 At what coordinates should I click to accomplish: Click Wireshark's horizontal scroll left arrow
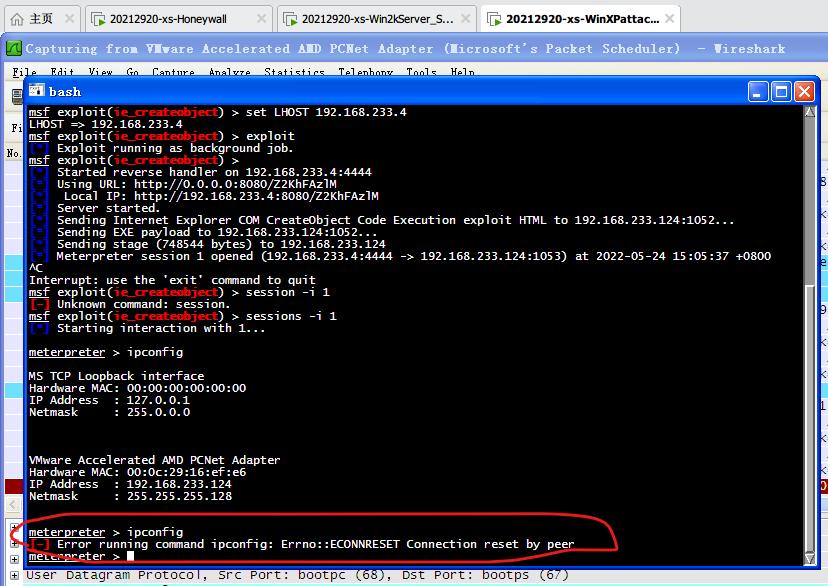13,505
